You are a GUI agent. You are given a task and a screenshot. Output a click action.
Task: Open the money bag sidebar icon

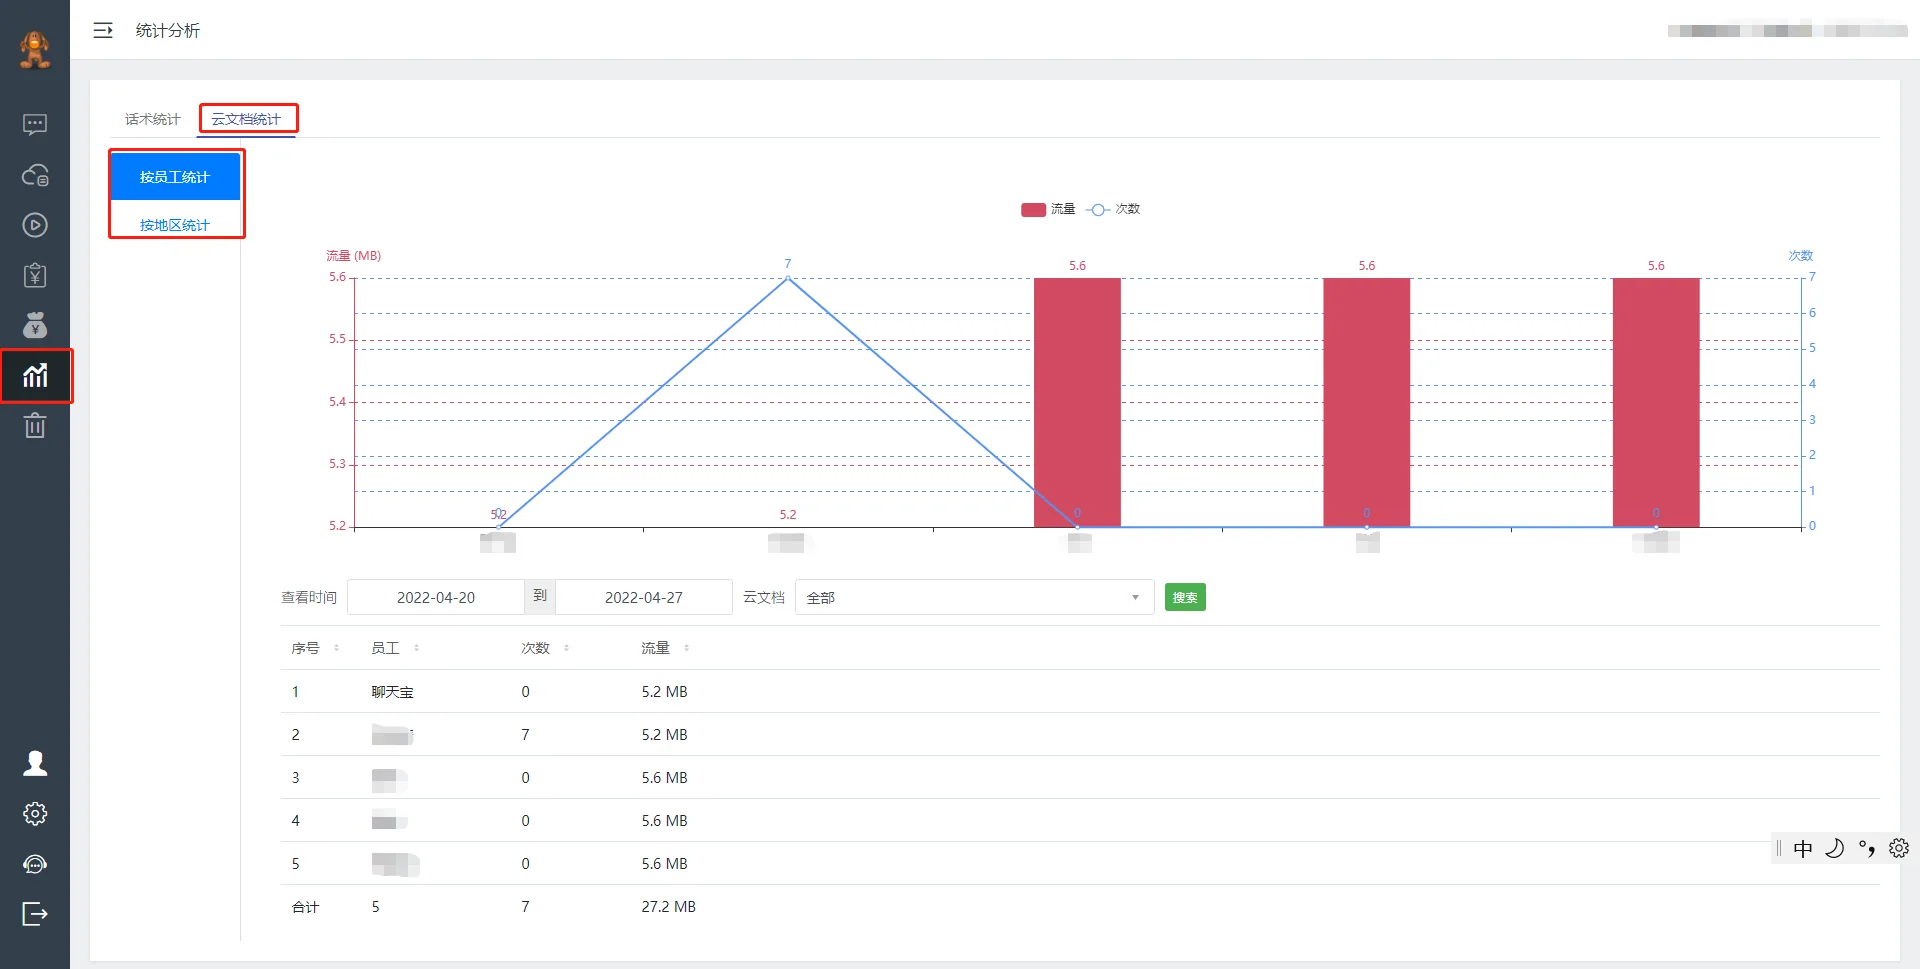click(x=35, y=325)
